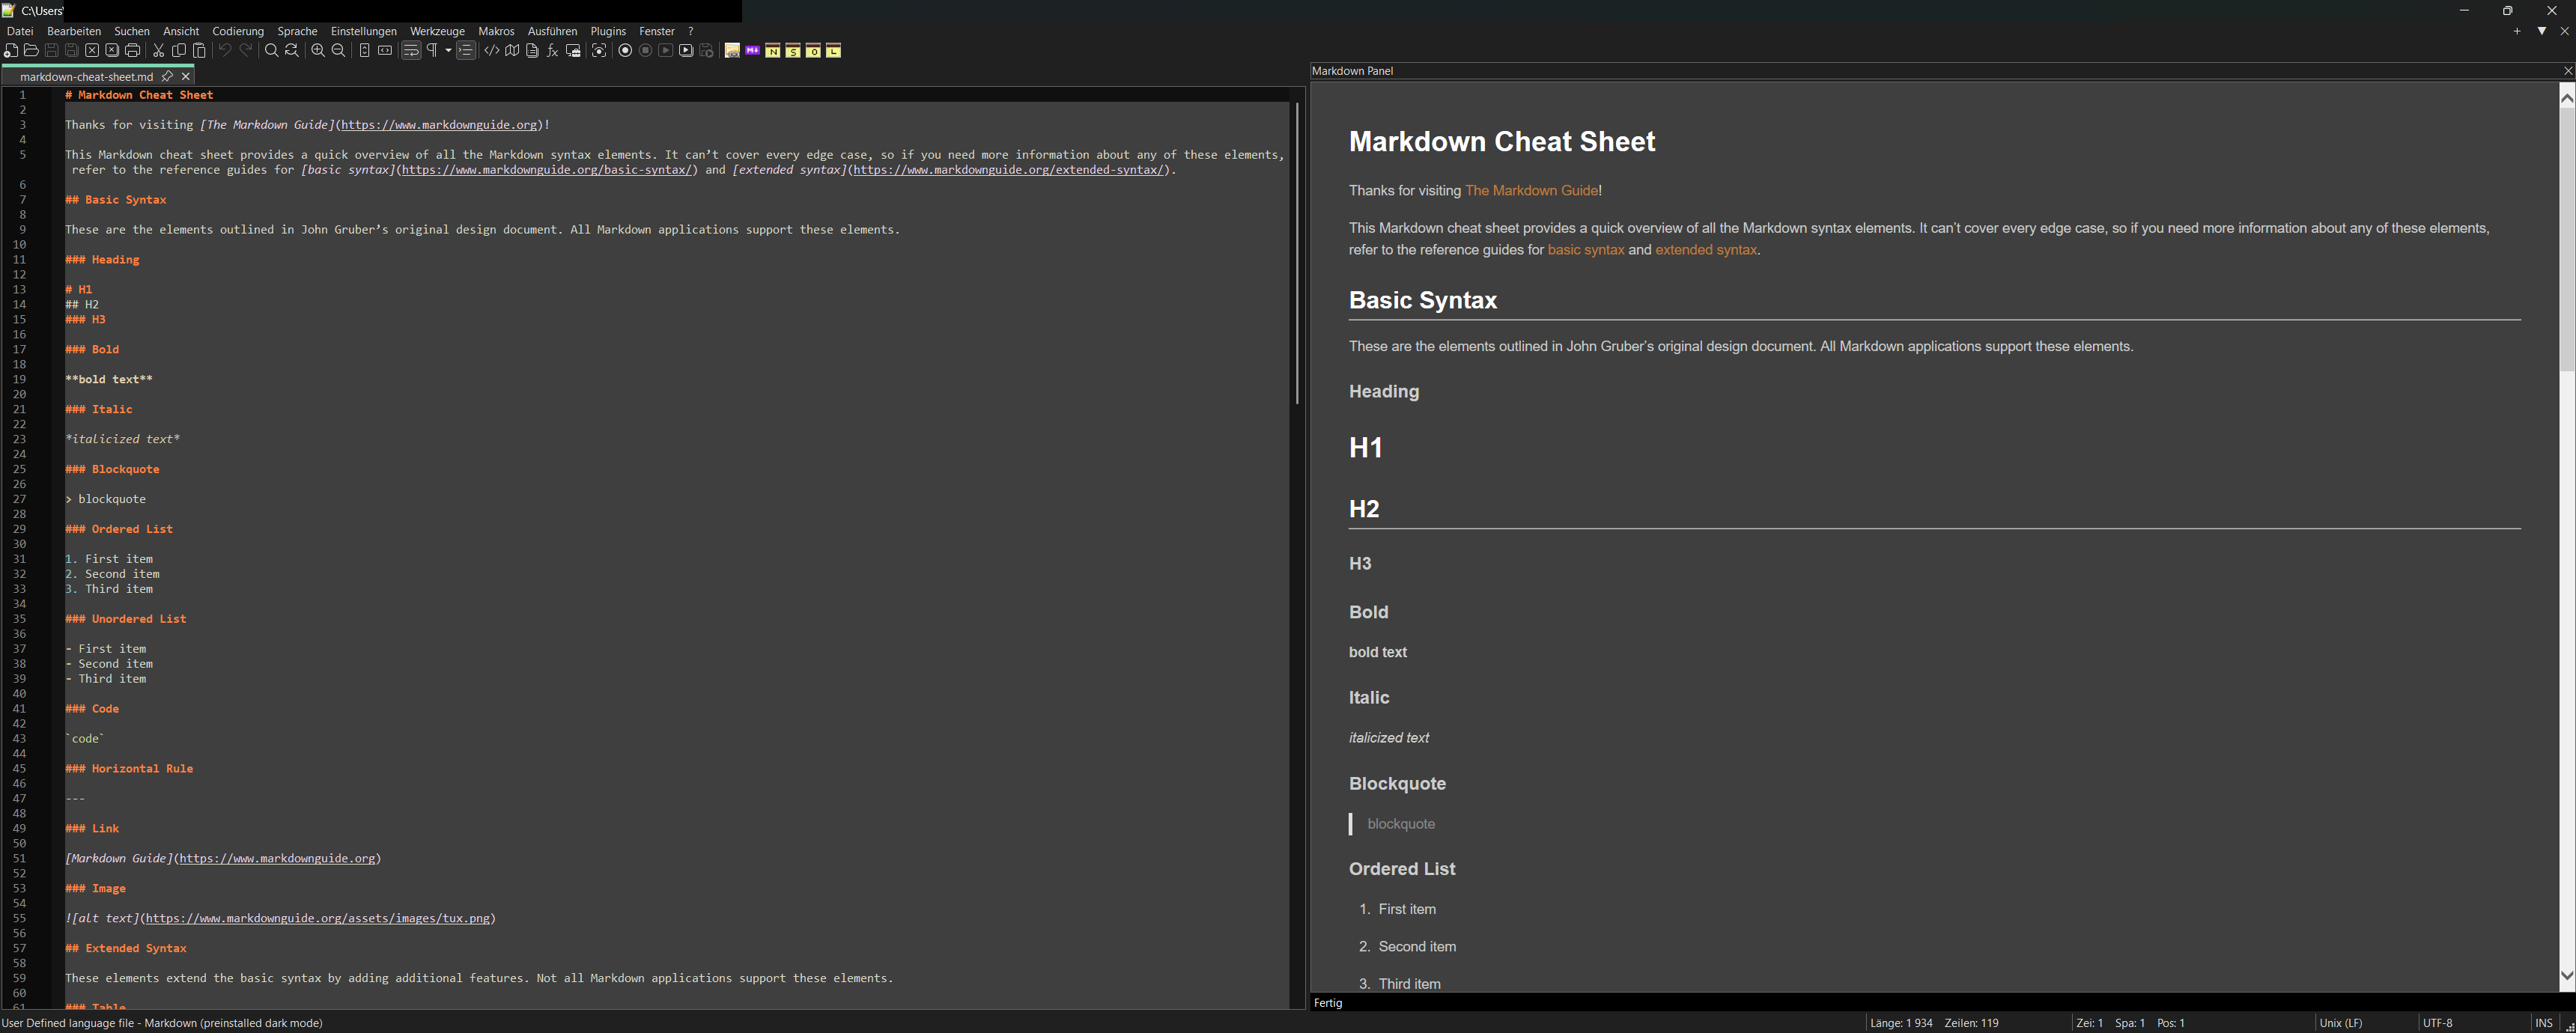2576x1033 pixels.
Task: Click the Print toolbar icon
Action: [133, 50]
